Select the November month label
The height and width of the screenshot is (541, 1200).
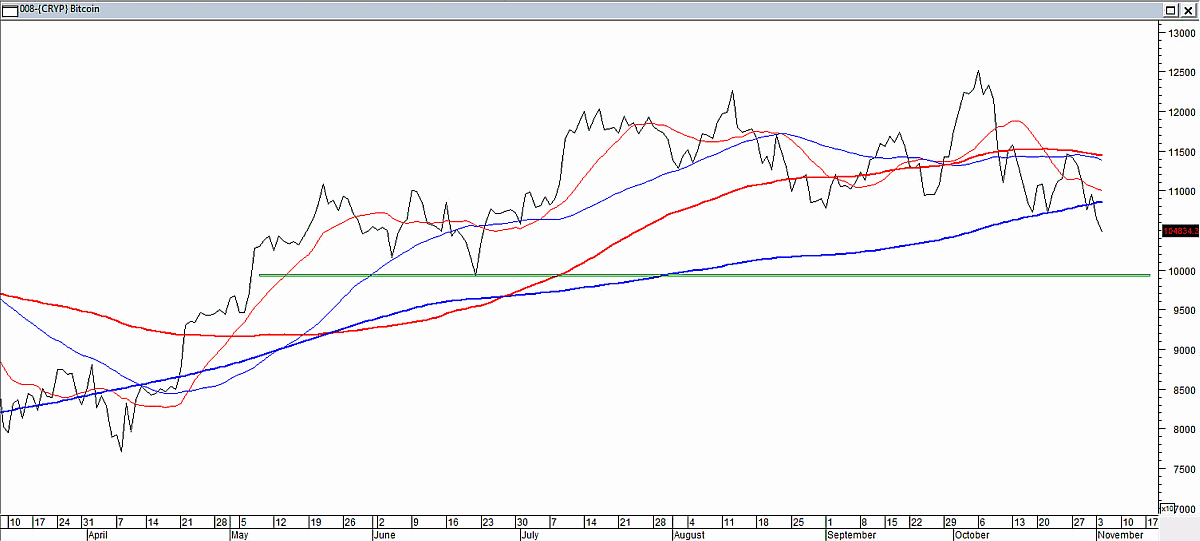pyautogui.click(x=1118, y=535)
